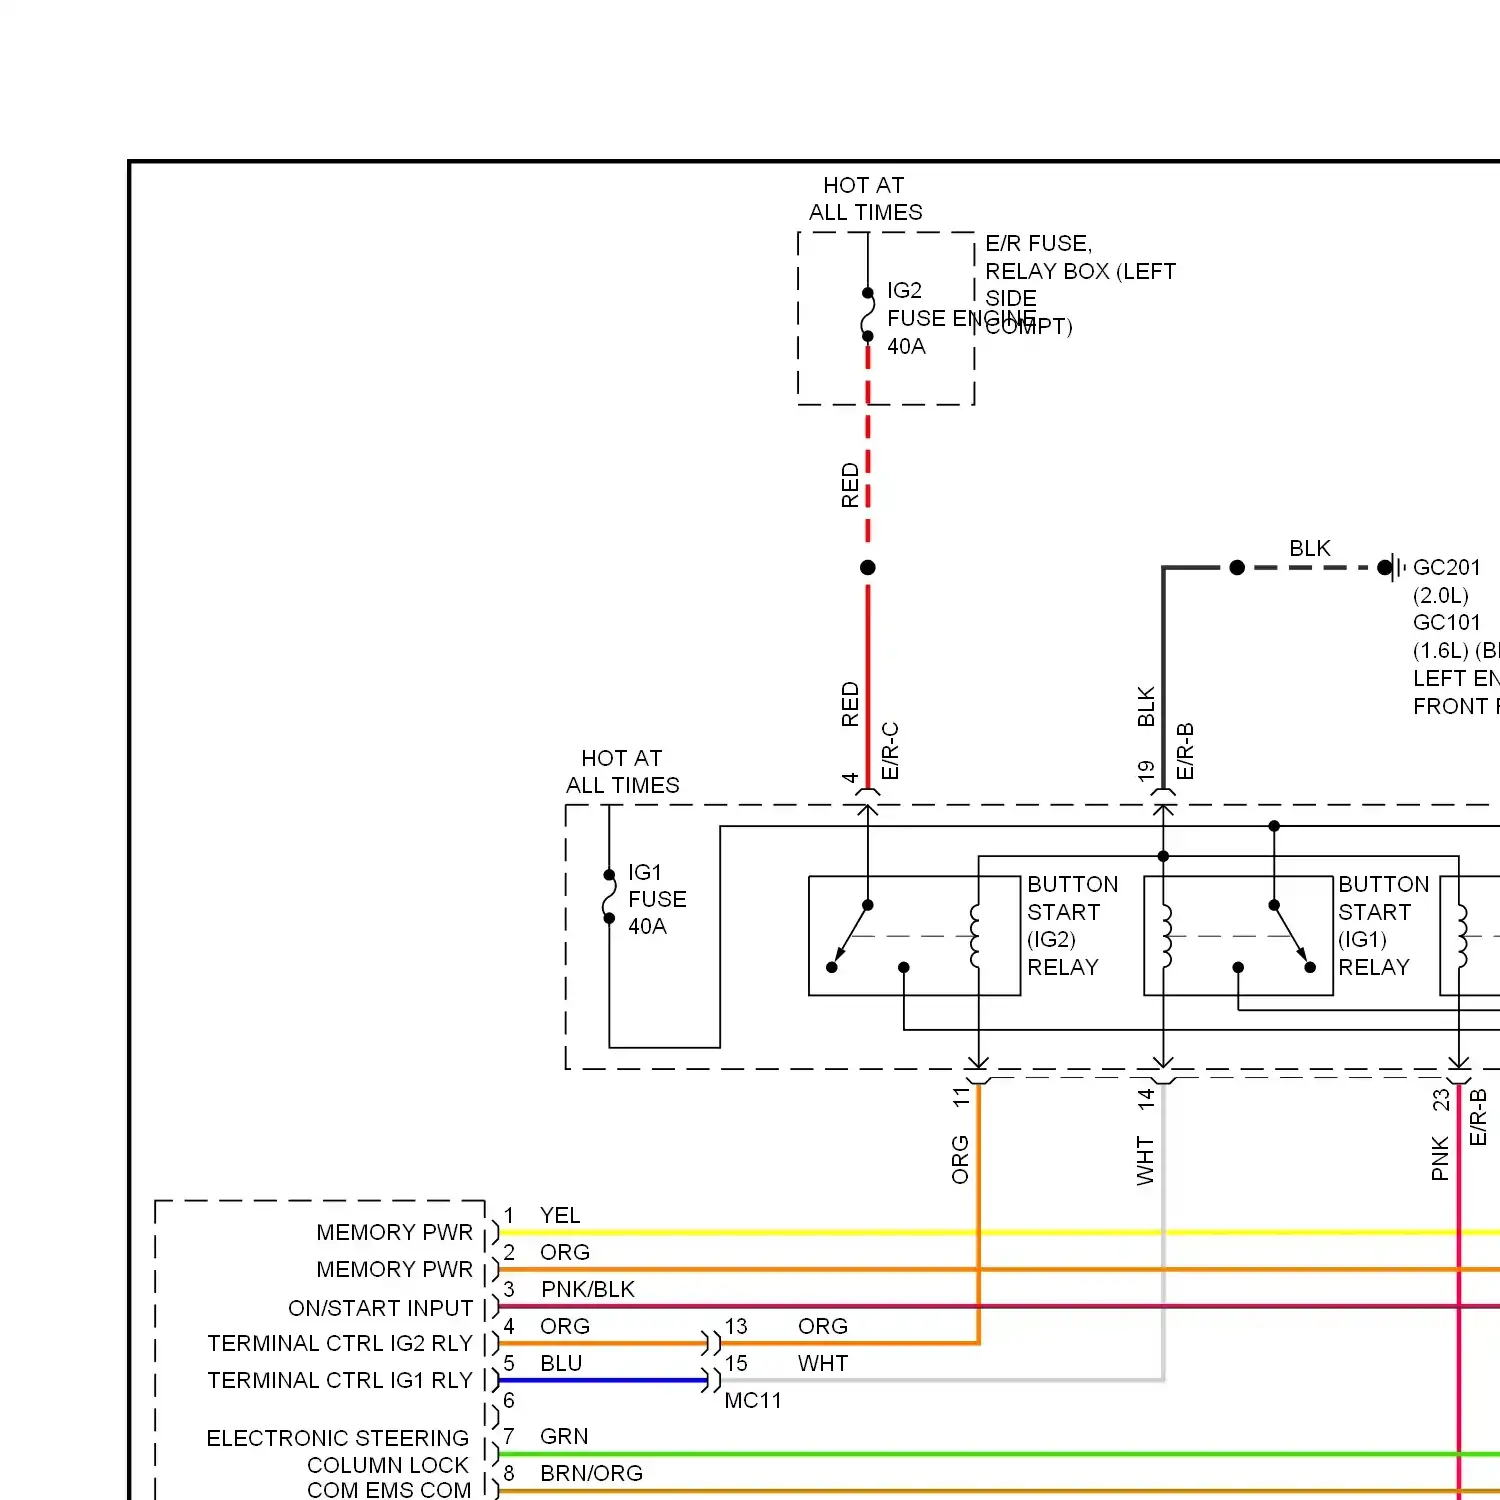The height and width of the screenshot is (1500, 1500).
Task: Select the RED label beside the solid red wire
Action: click(x=850, y=704)
